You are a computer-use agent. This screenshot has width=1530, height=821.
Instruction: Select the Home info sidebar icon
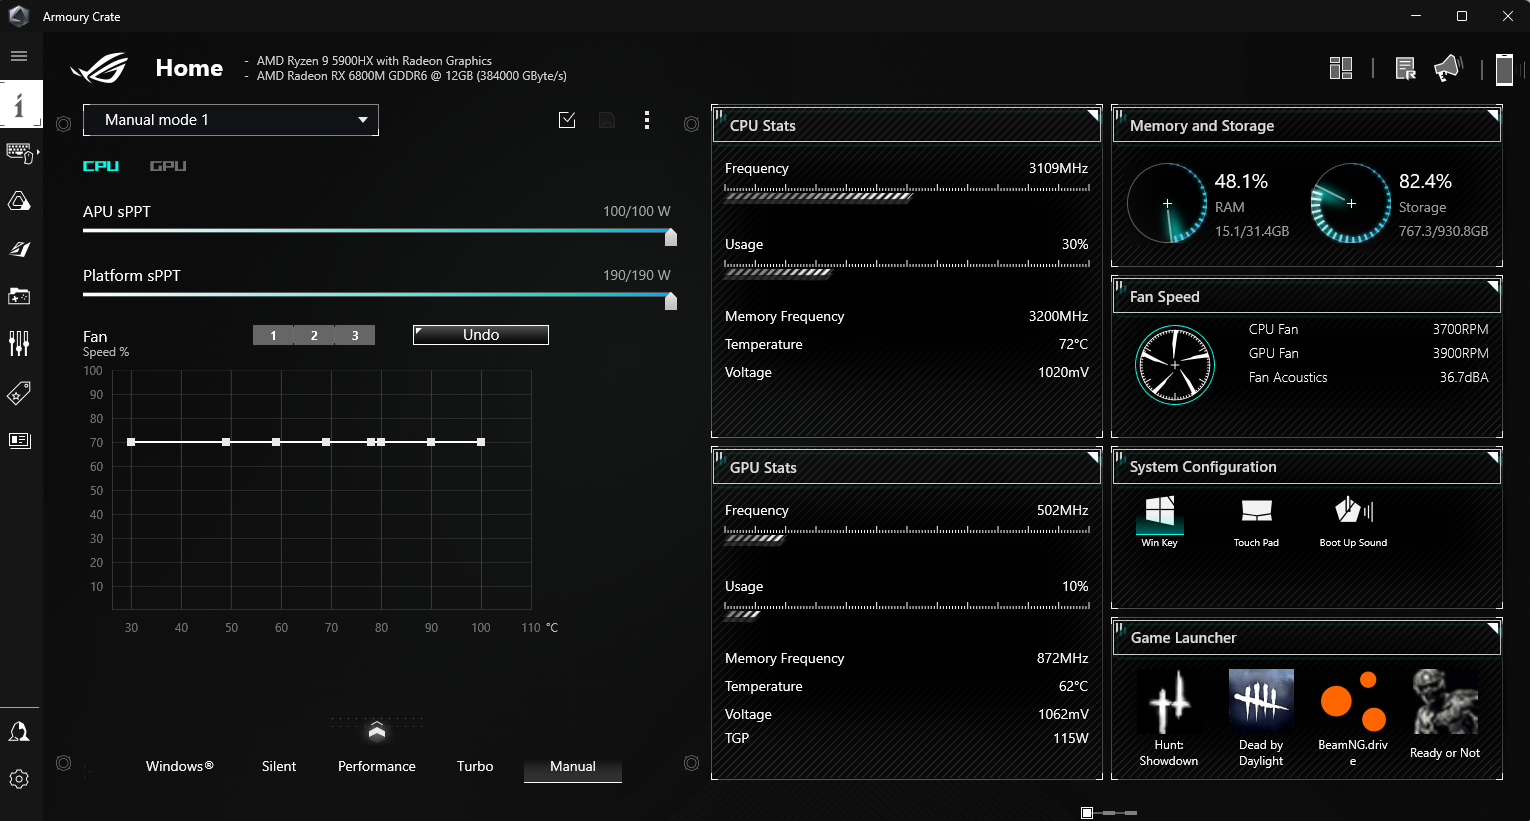pos(20,104)
